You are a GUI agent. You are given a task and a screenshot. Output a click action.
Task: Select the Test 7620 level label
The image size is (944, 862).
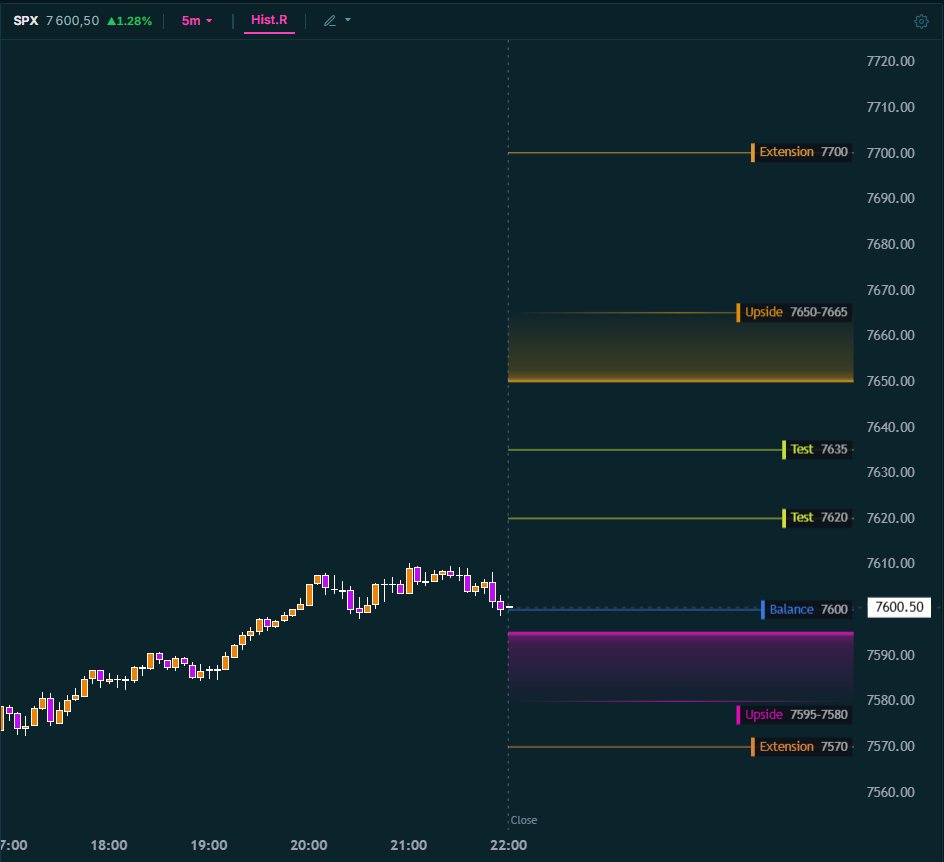[817, 518]
